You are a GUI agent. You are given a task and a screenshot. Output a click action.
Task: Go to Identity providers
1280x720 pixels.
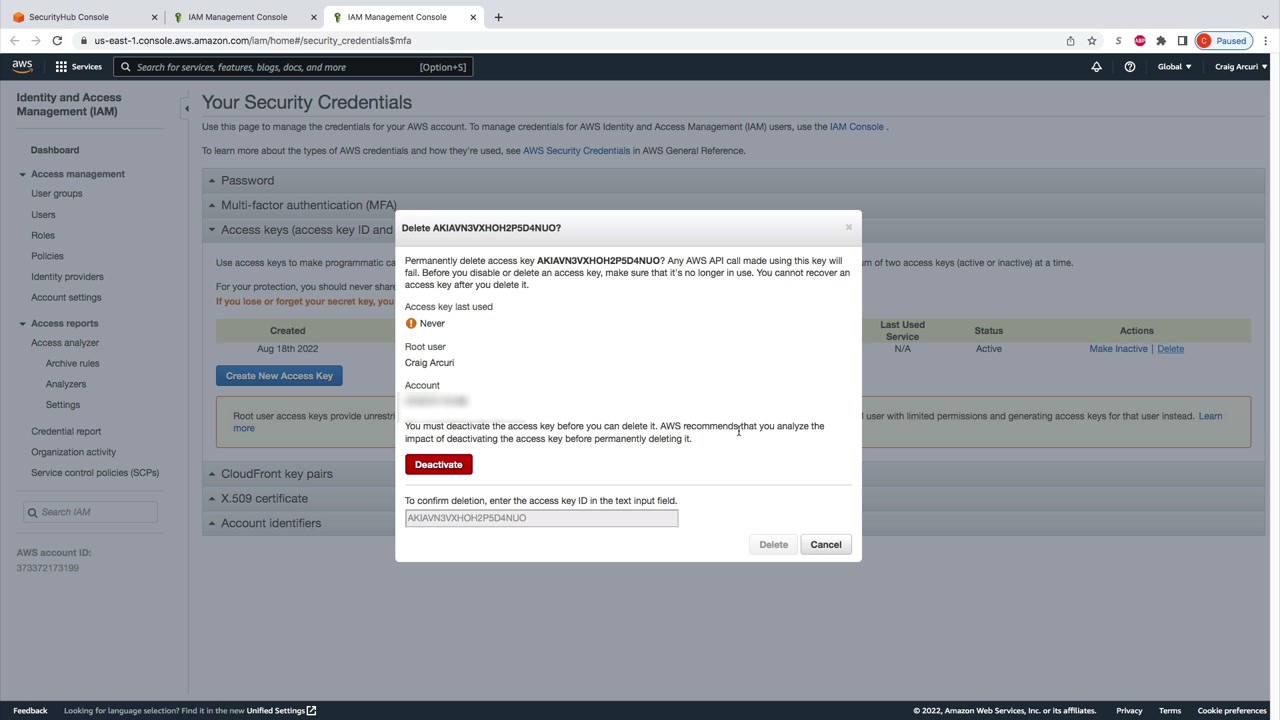coord(67,277)
